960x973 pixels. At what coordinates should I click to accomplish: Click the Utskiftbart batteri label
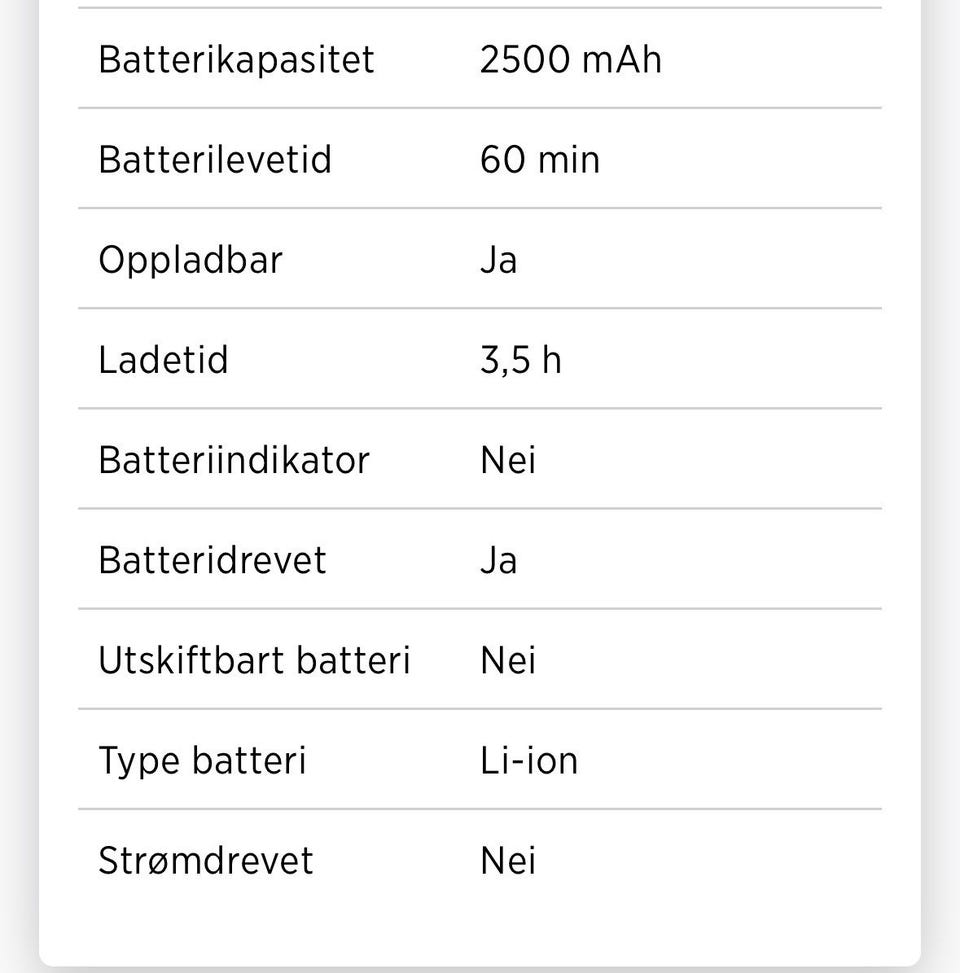click(x=254, y=661)
